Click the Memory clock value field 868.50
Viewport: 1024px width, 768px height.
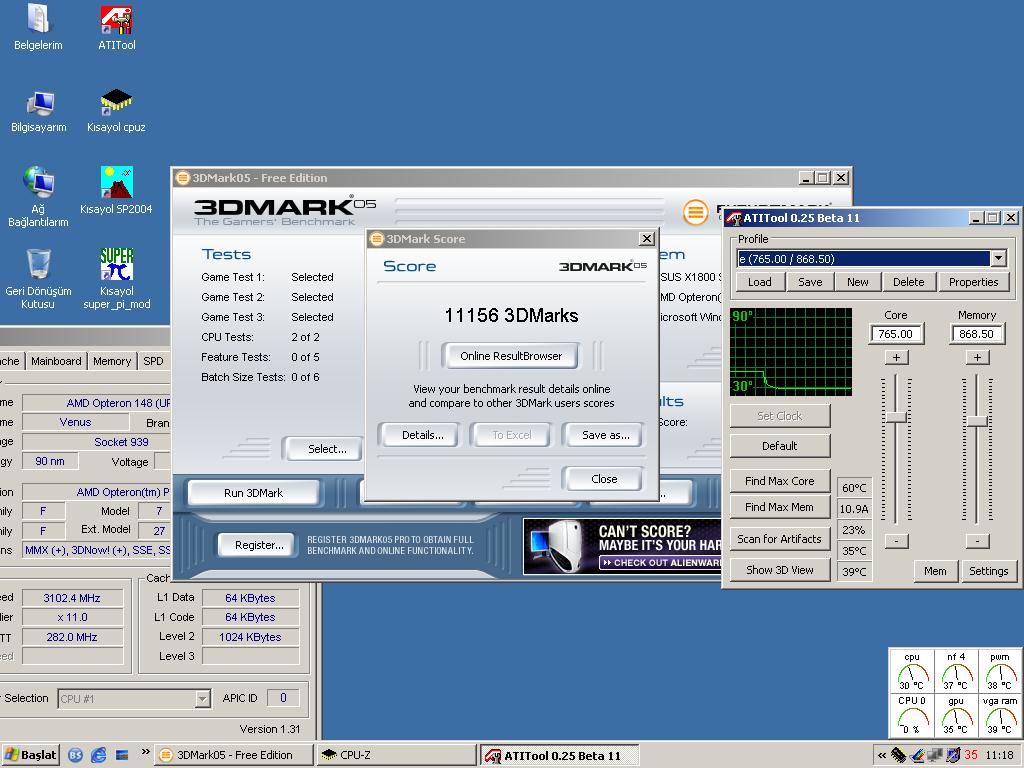pyautogui.click(x=977, y=334)
